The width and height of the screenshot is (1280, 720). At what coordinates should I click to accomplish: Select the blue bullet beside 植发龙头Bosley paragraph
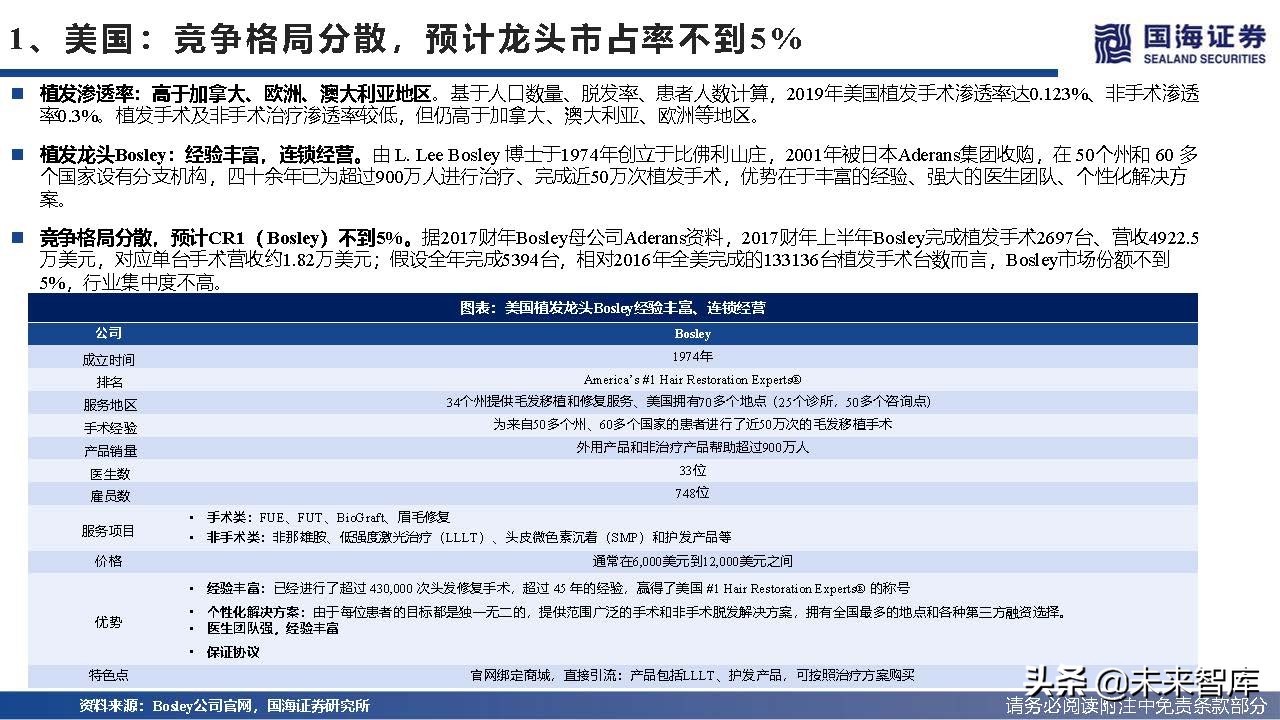(19, 153)
